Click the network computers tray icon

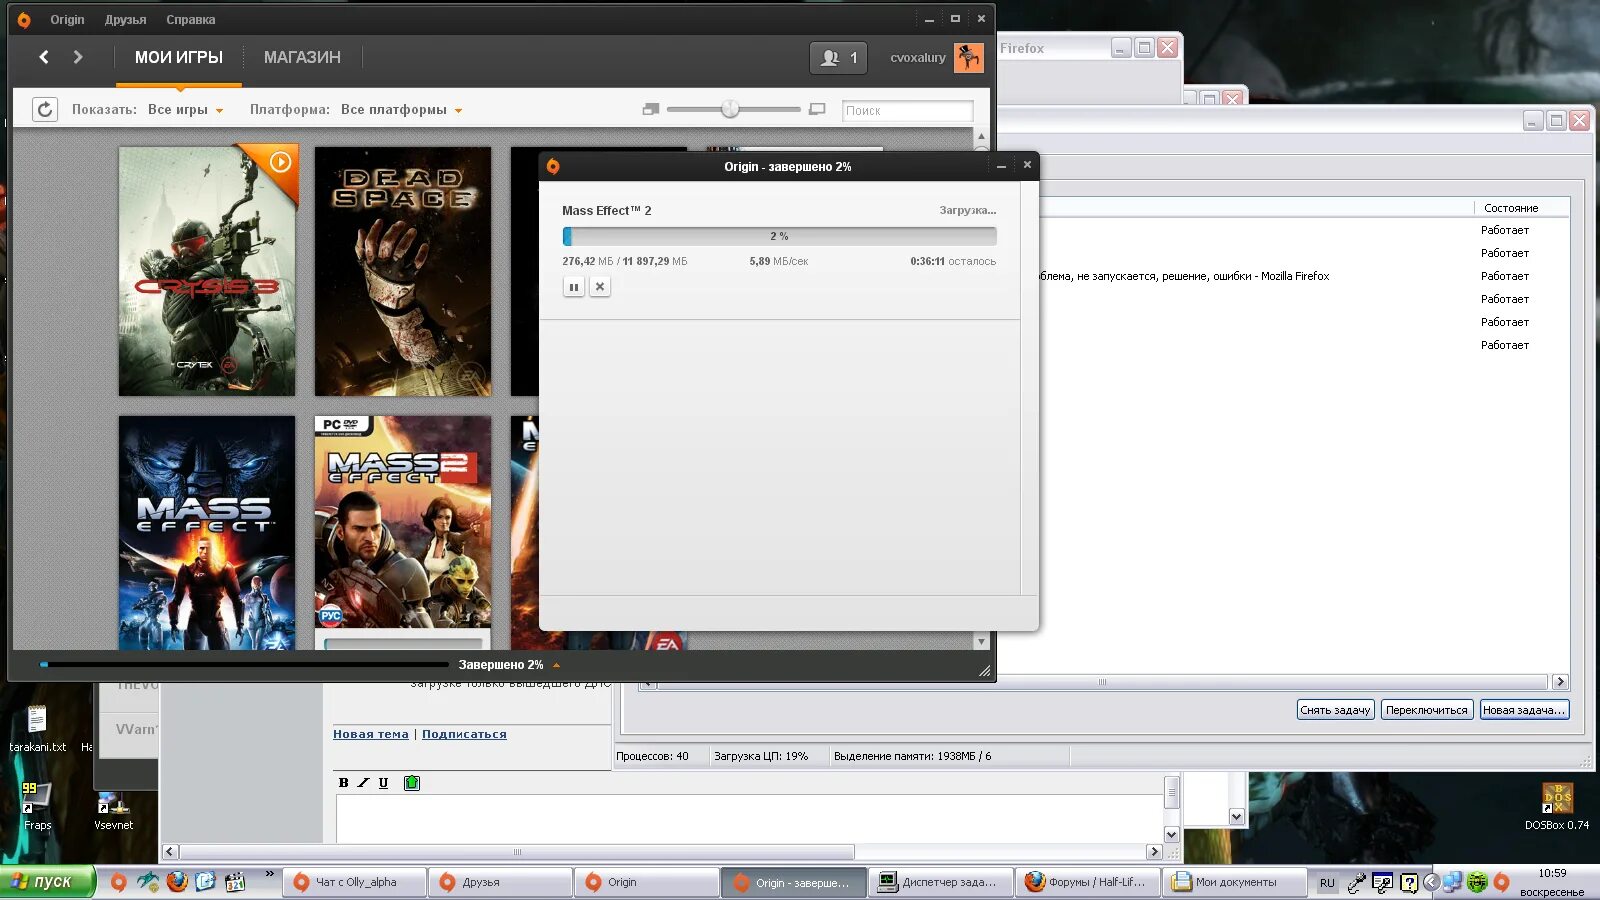coord(1453,882)
